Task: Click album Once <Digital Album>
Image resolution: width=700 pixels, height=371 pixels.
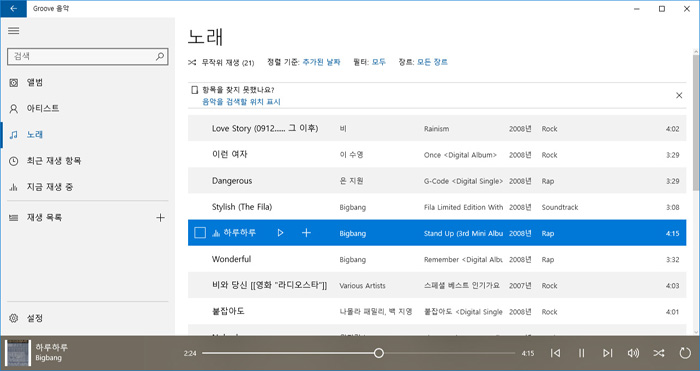Action: (x=460, y=155)
